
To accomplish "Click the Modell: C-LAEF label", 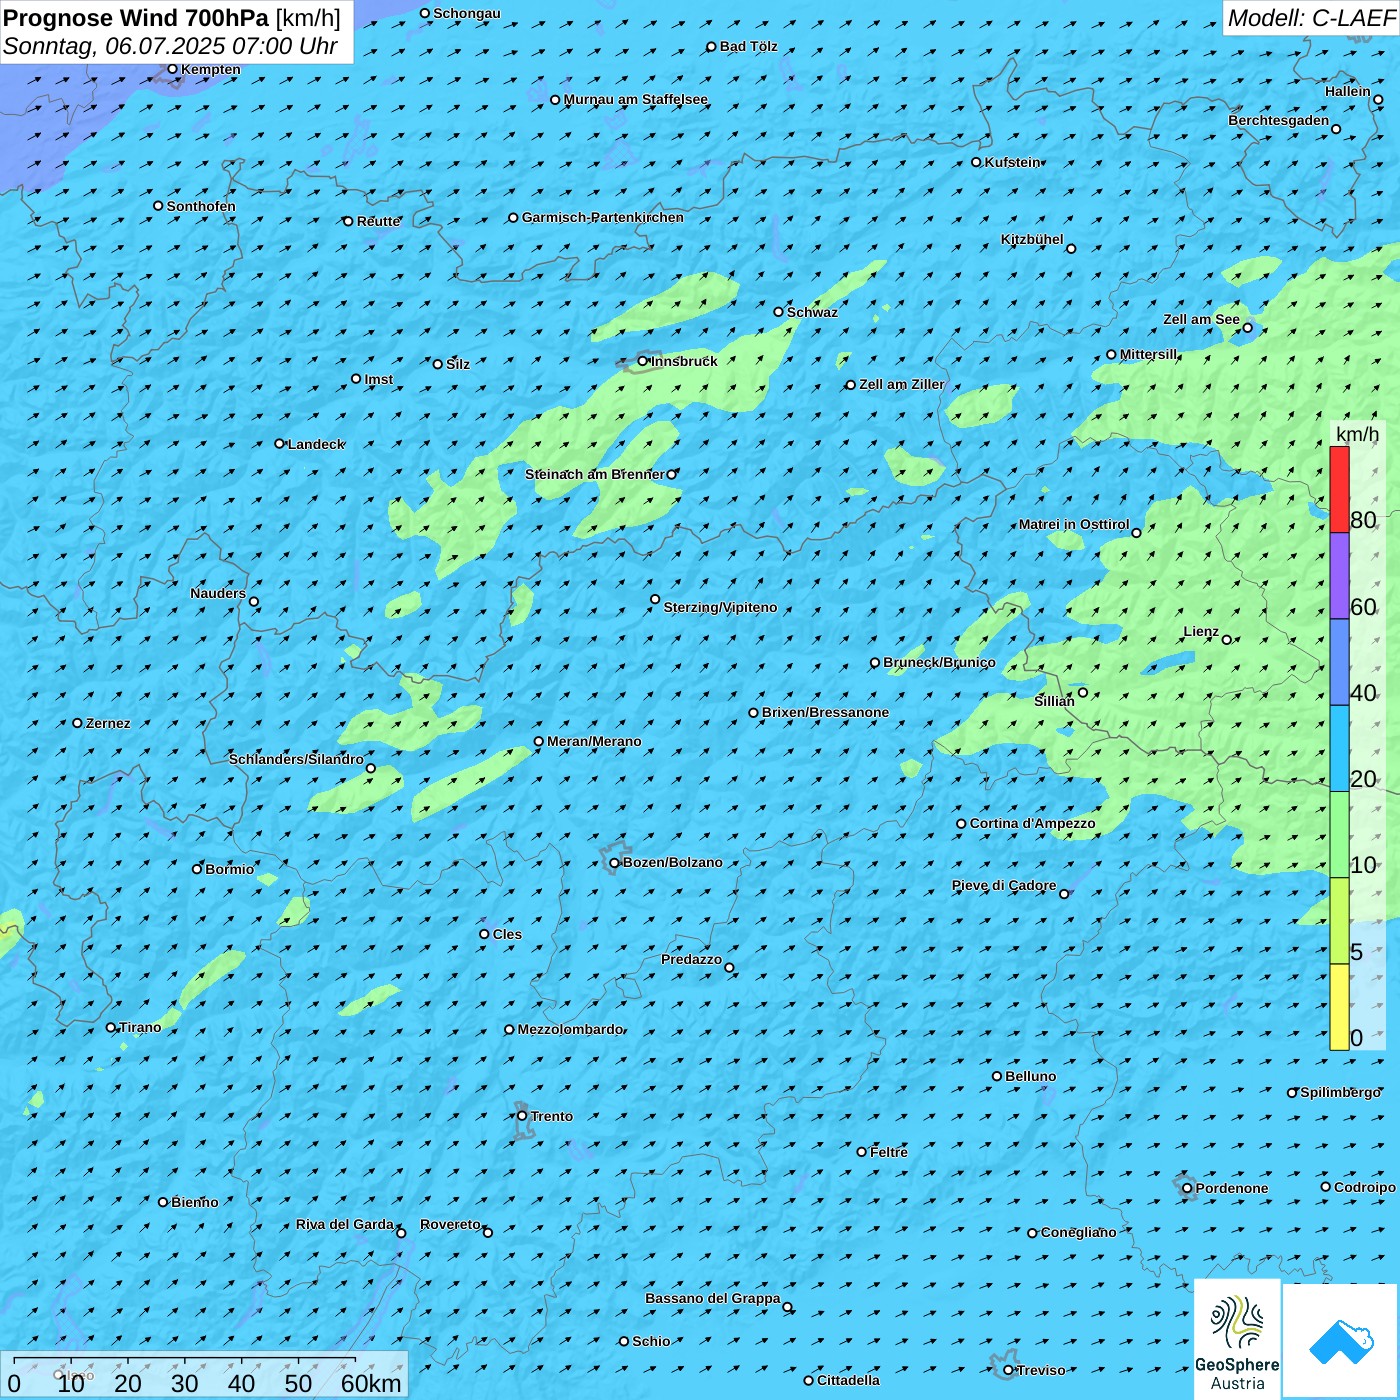I will (x=1311, y=18).
